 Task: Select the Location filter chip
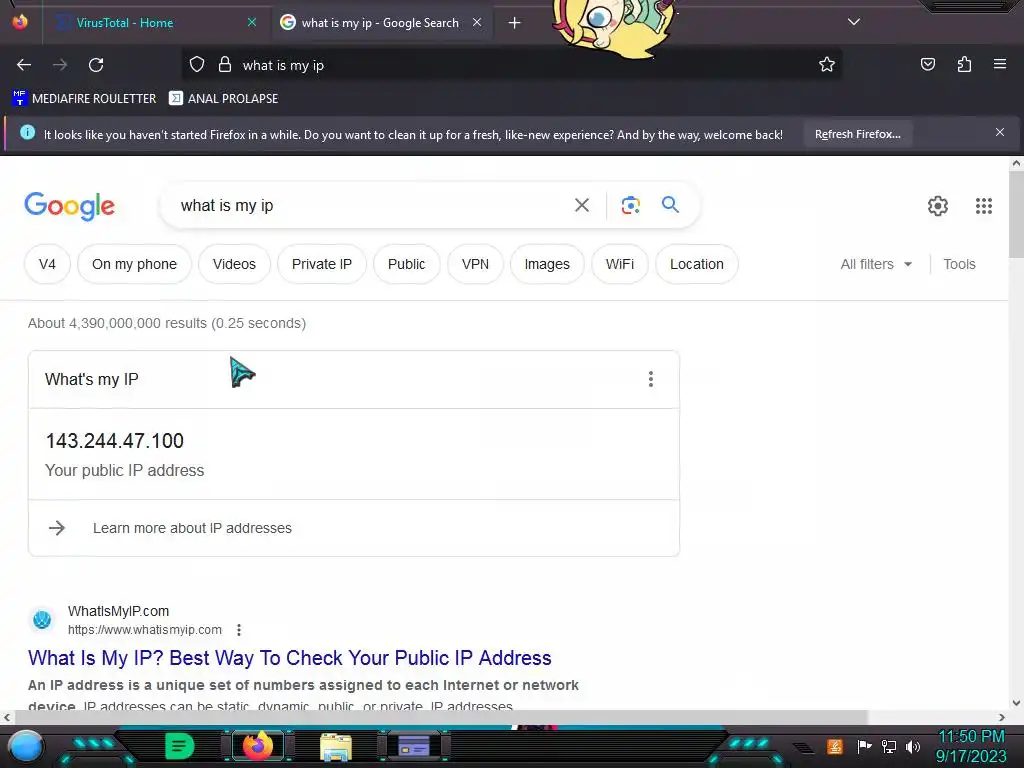[x=696, y=264]
